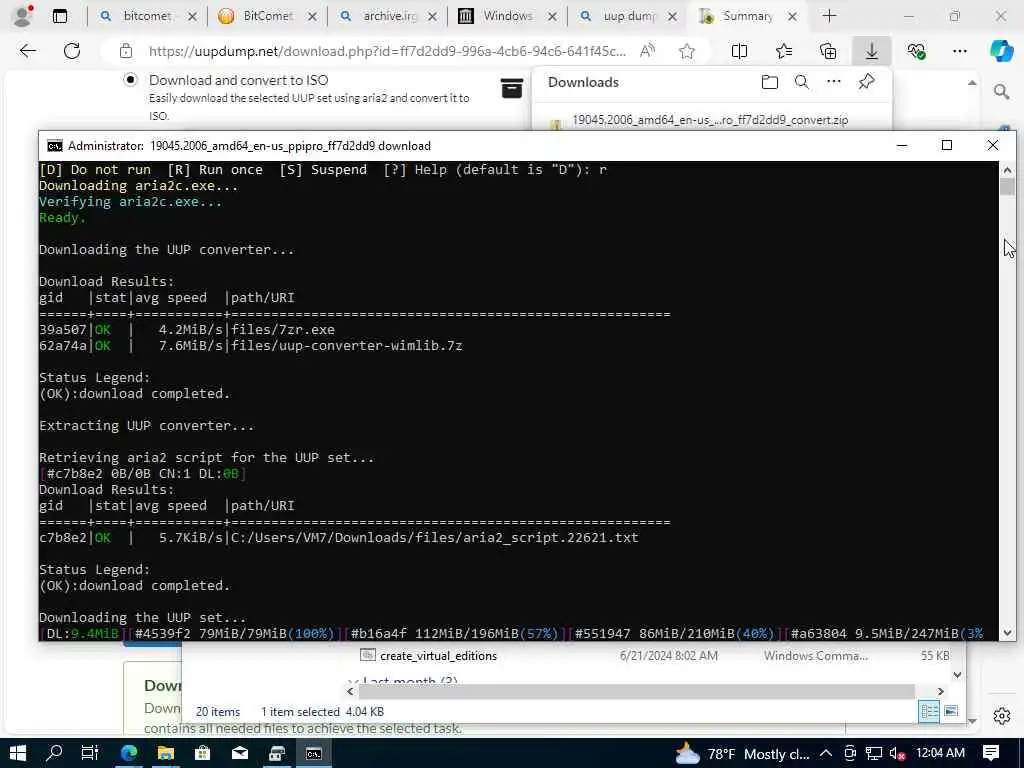Screen dimensions: 1024x768
Task: Toggle the Downloads toolbar button
Action: (872, 51)
